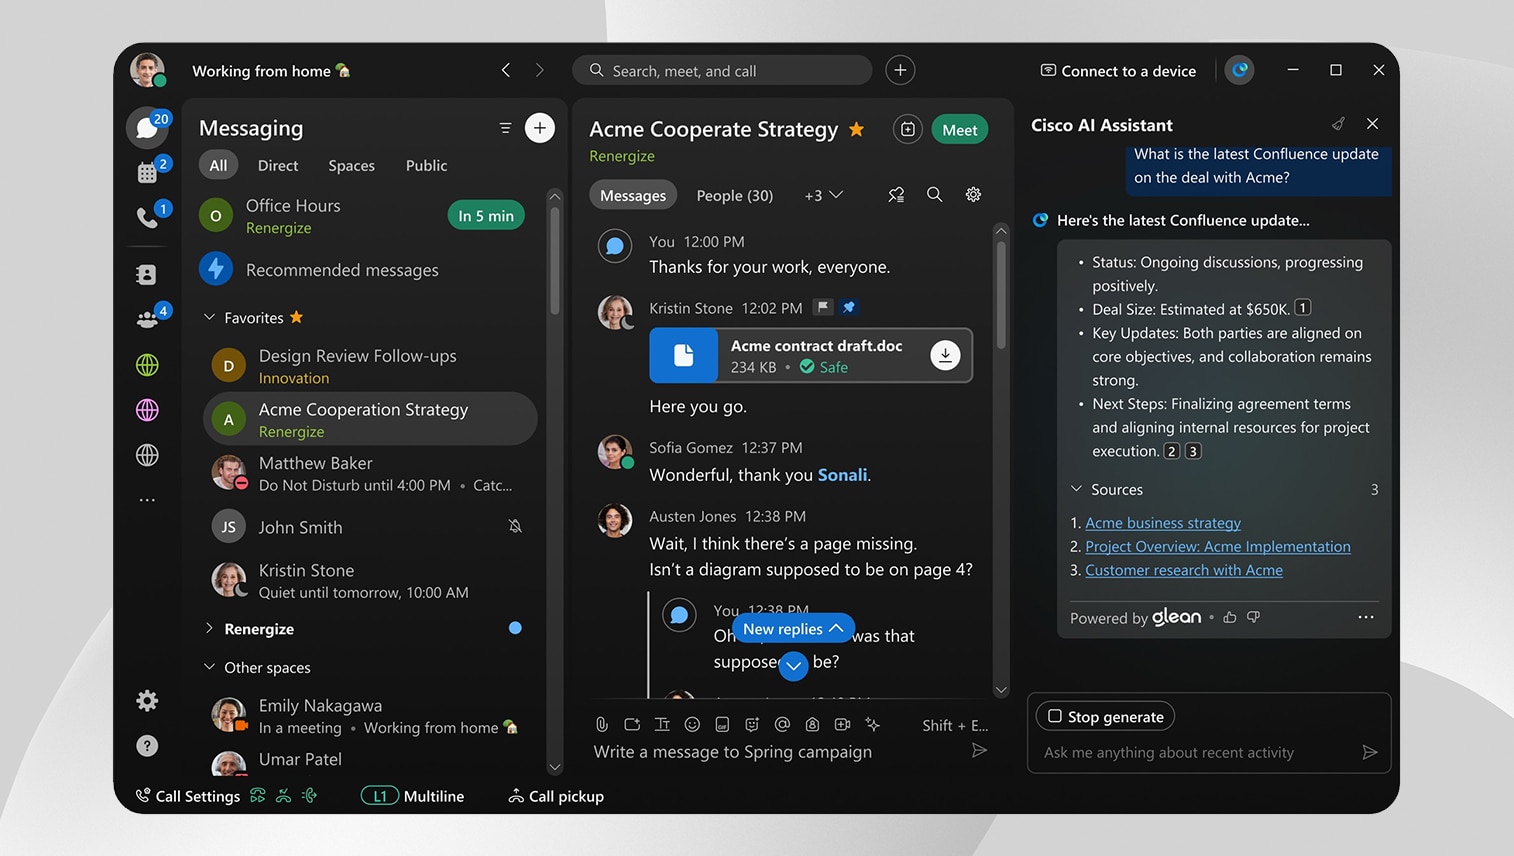Open the Meetings calendar in the sidebar
Image resolution: width=1514 pixels, height=856 pixels.
point(147,172)
